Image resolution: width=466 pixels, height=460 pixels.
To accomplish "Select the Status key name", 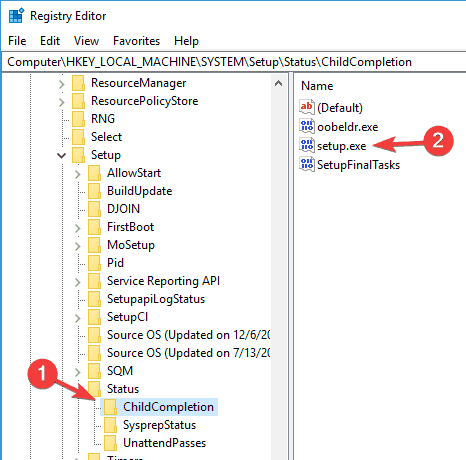I will pos(123,389).
